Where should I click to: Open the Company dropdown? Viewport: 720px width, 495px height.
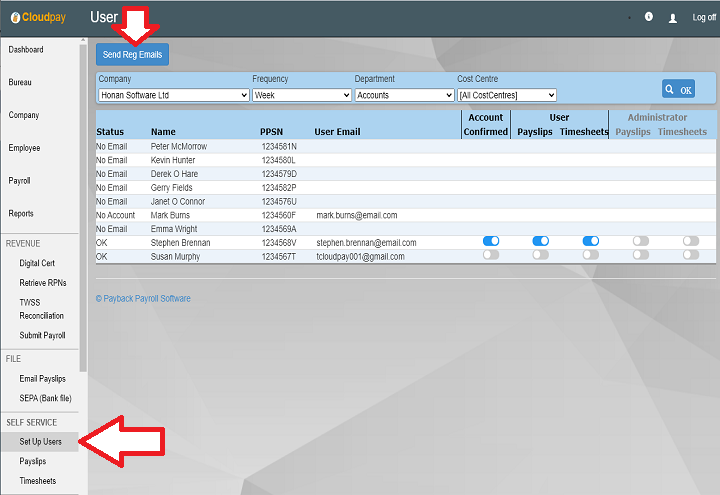click(173, 95)
